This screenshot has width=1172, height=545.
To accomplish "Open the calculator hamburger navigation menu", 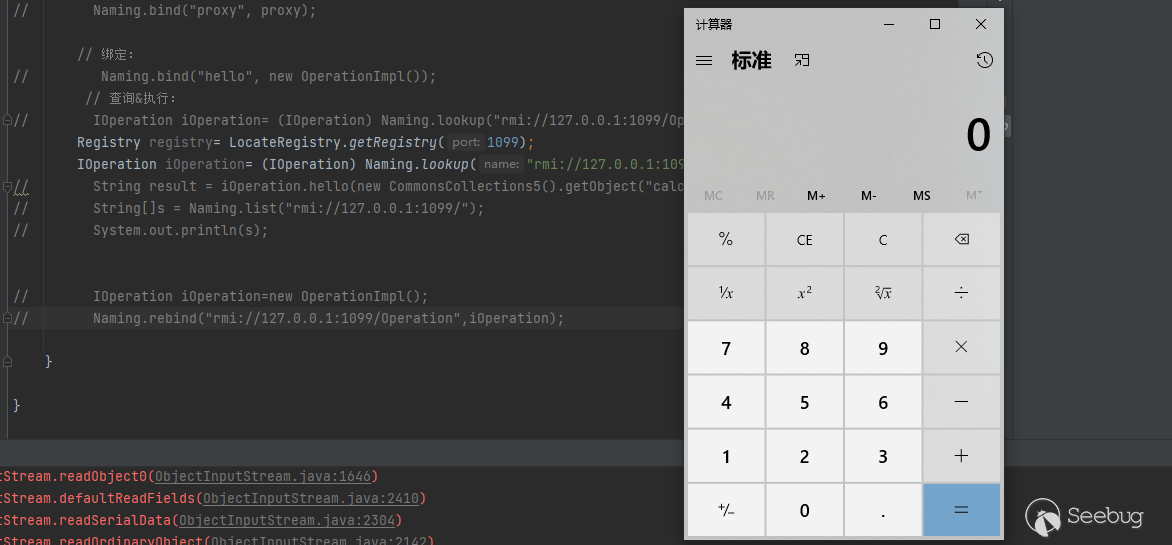I will [704, 61].
